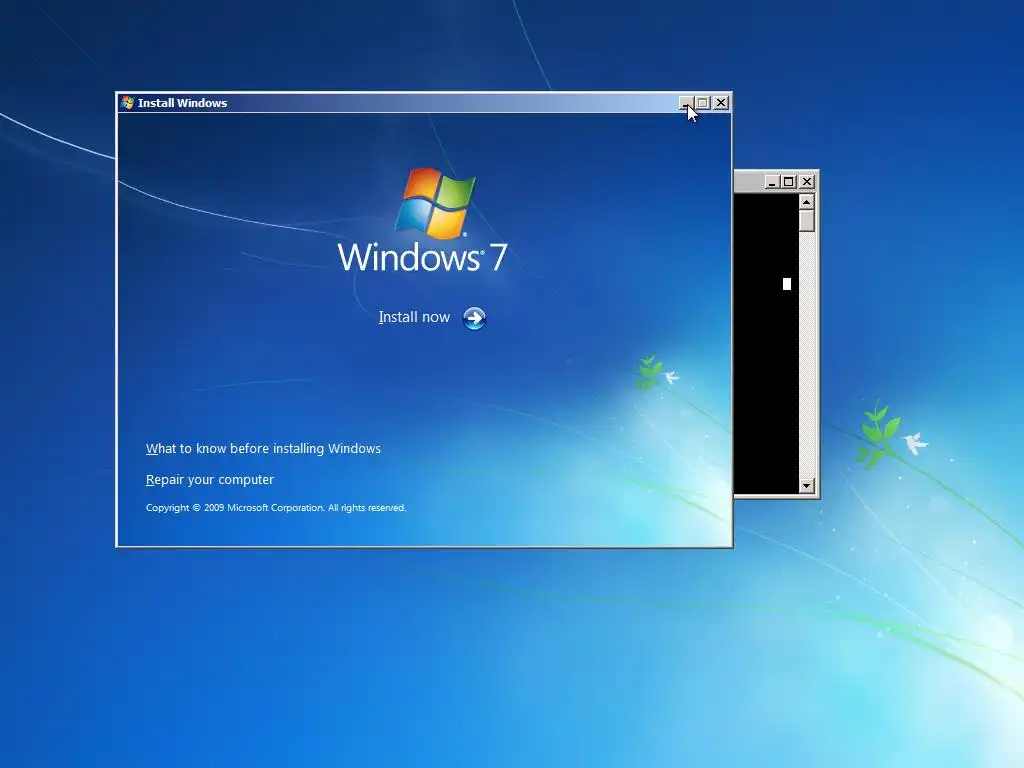Screen dimensions: 1024x768
Task: Click the Install Windows title text
Action: (x=182, y=103)
